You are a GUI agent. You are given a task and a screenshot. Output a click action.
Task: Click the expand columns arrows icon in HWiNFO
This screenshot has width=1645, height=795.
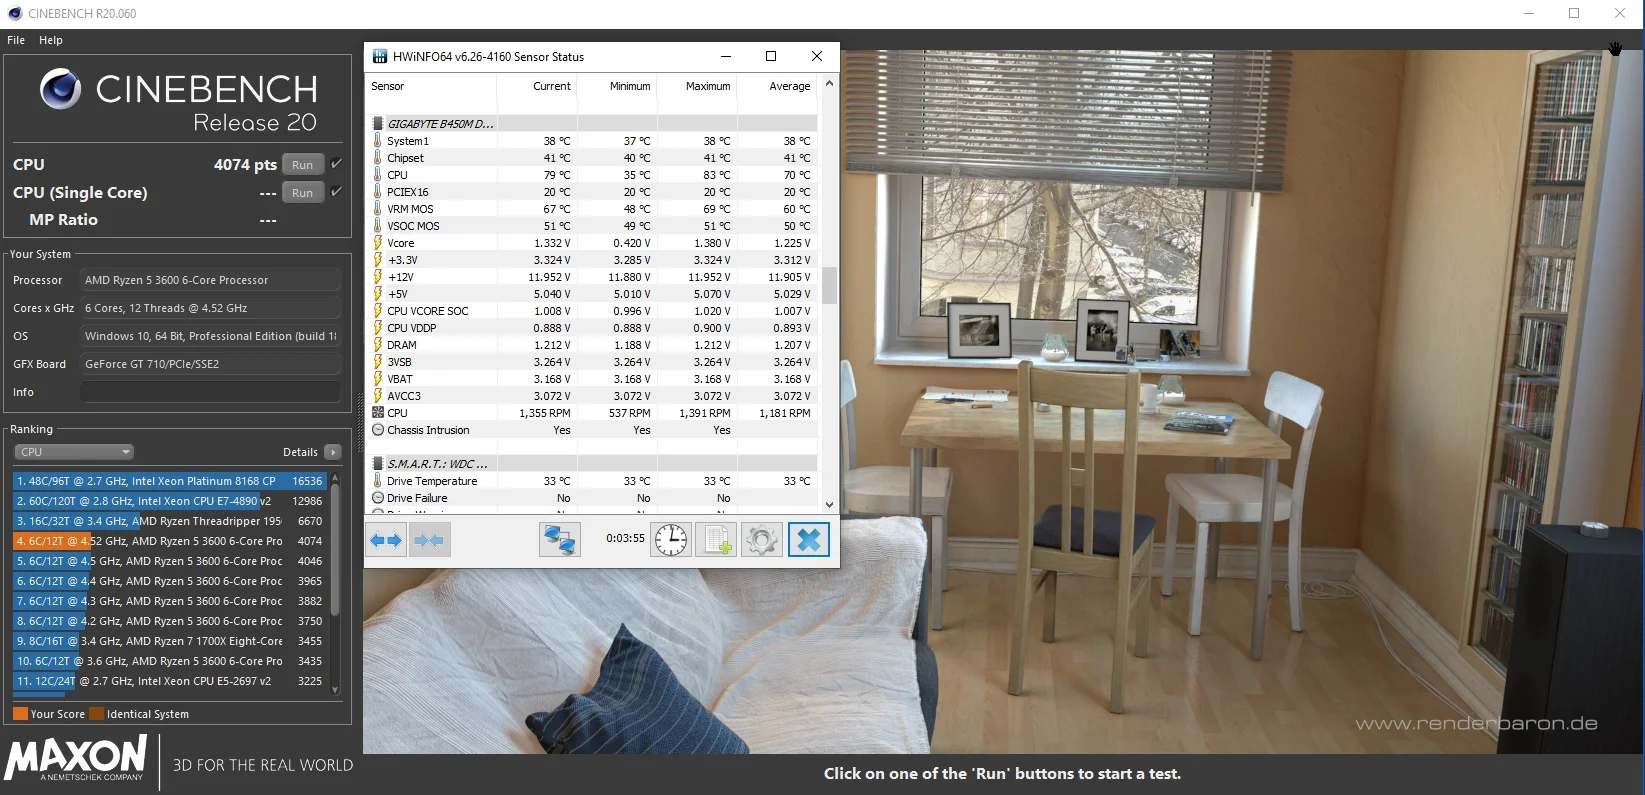tap(386, 540)
